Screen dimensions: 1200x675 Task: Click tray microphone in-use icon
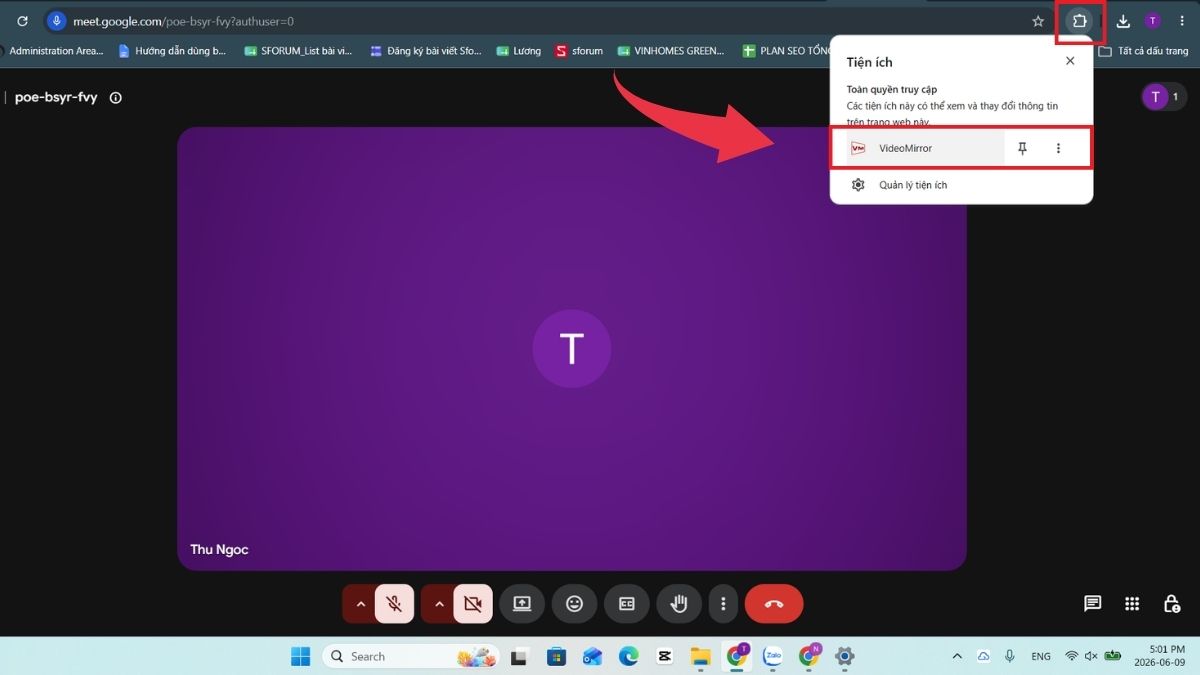(1010, 656)
